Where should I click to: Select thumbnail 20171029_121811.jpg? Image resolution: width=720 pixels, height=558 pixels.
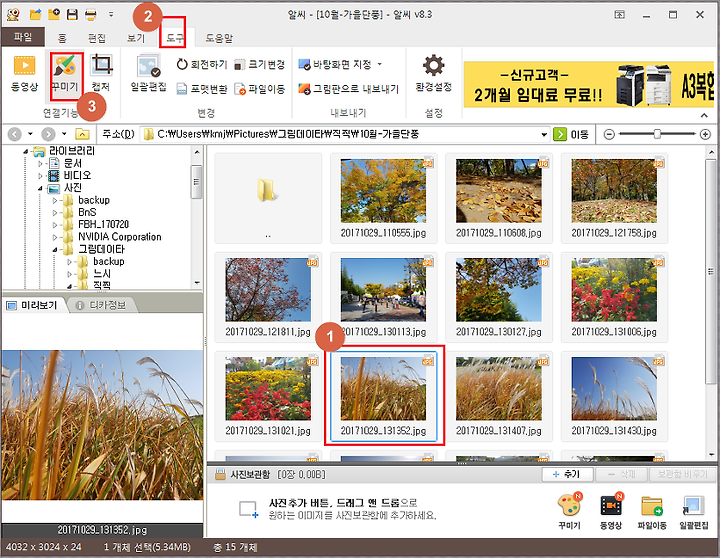[x=268, y=297]
